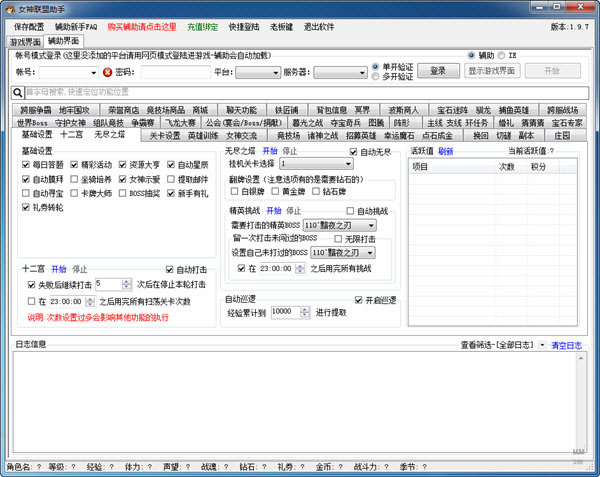Click the 登录 button

[x=438, y=71]
